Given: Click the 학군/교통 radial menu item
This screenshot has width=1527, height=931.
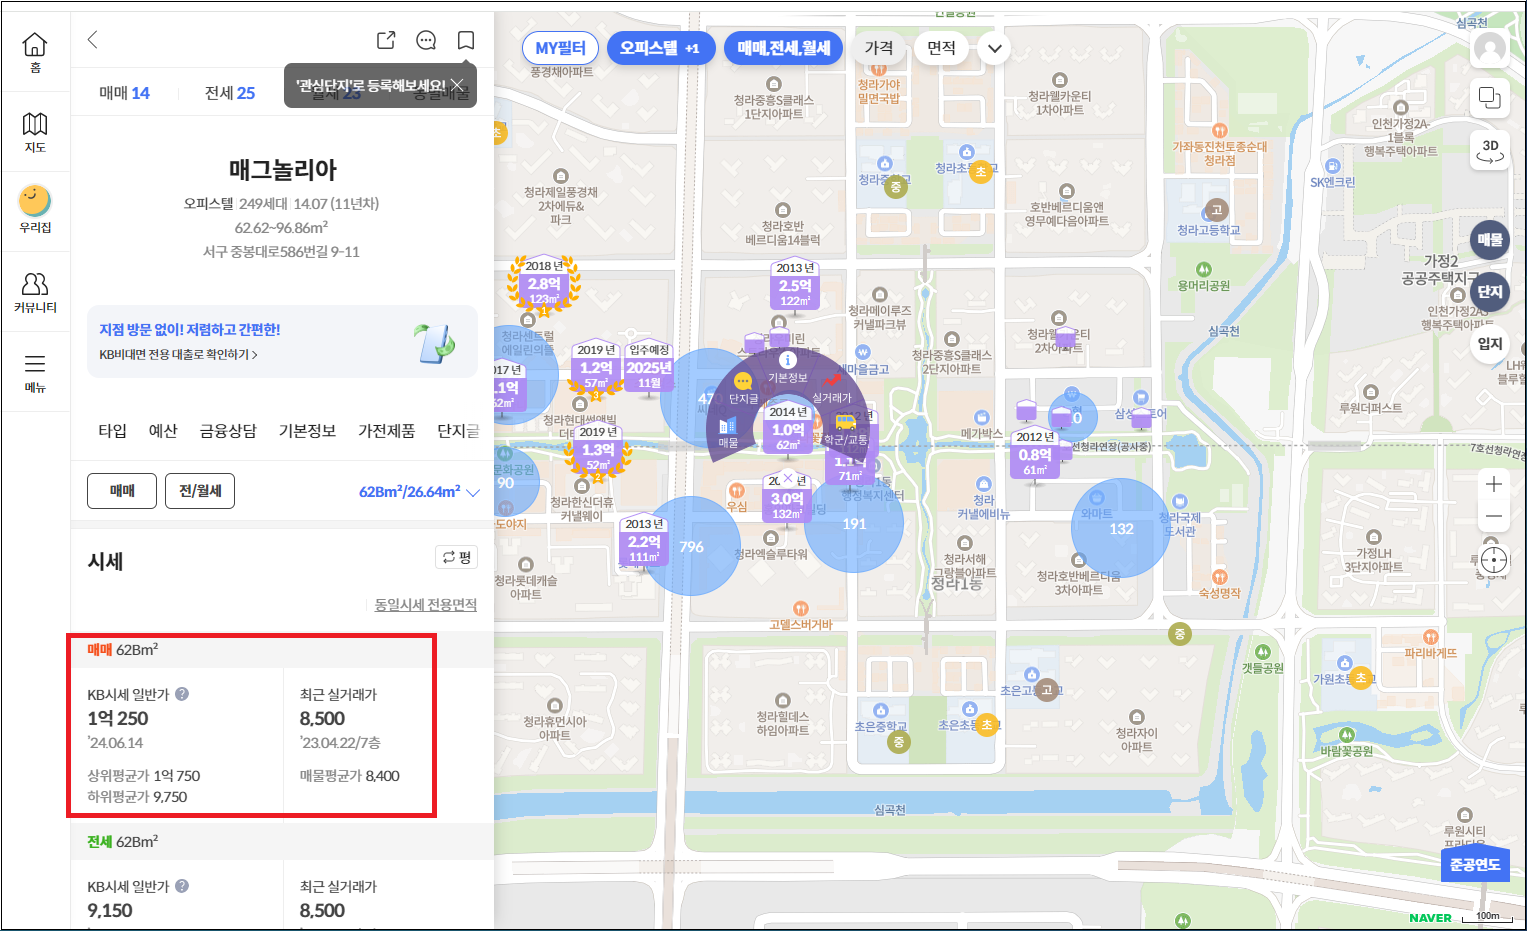Looking at the screenshot, I should [846, 430].
